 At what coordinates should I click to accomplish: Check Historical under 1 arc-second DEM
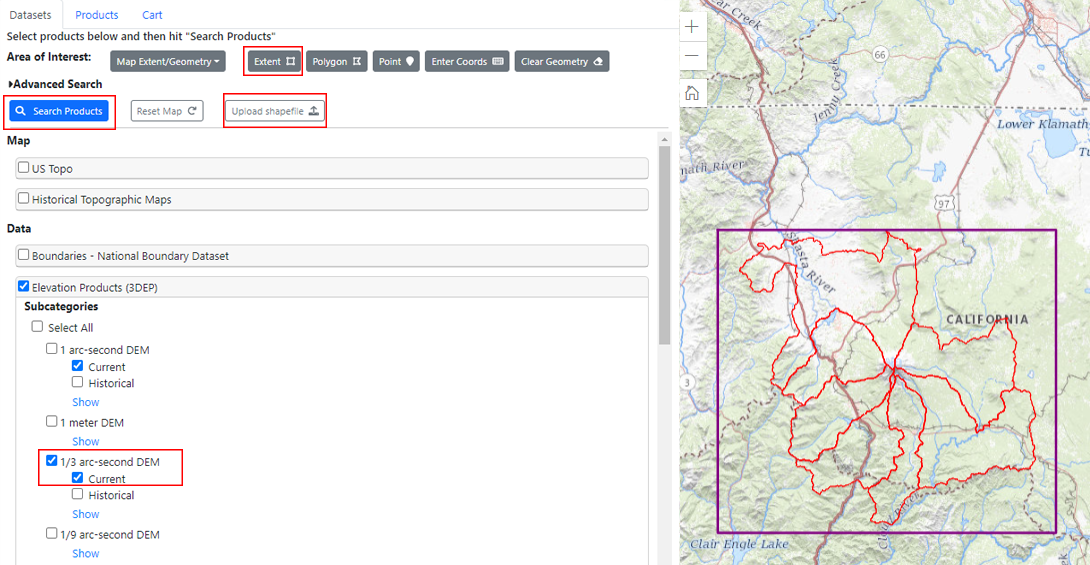click(77, 382)
